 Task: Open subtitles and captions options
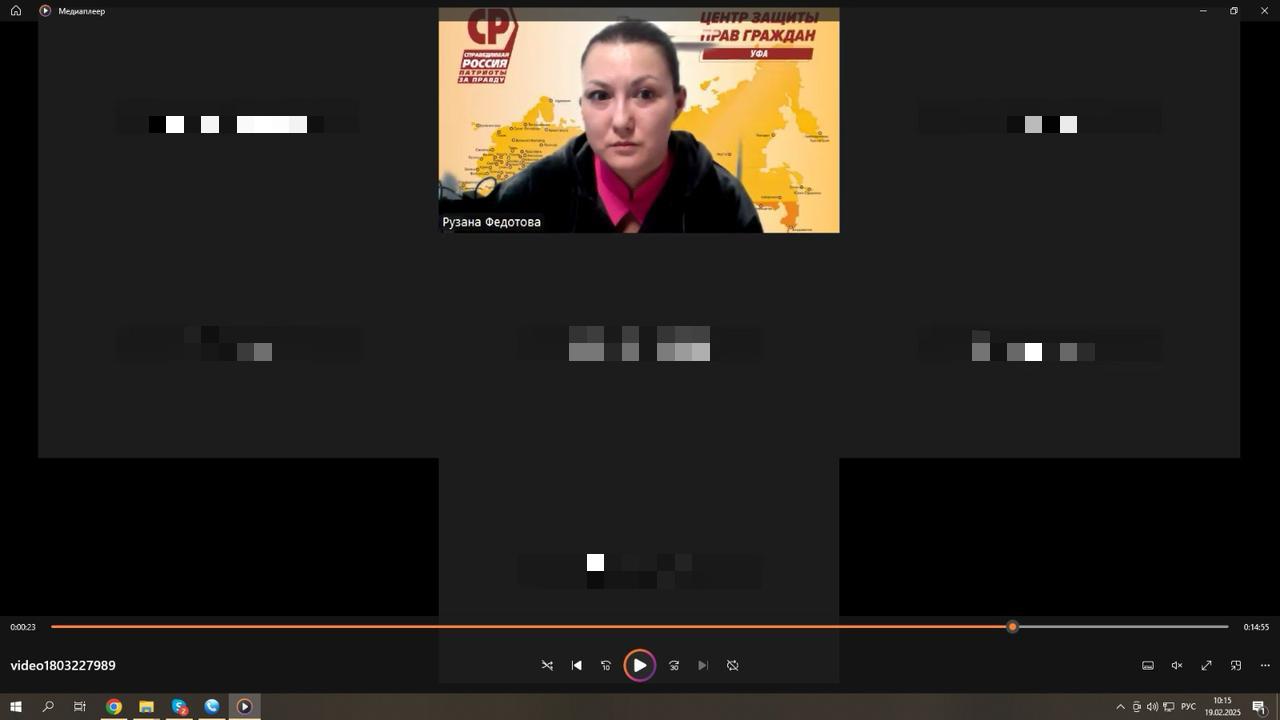(1148, 665)
